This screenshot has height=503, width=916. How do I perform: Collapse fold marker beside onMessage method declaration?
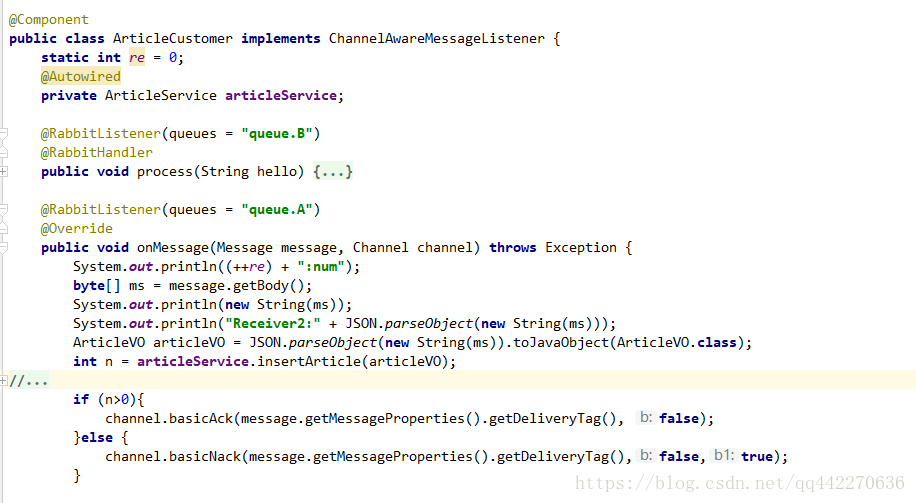click(4, 248)
